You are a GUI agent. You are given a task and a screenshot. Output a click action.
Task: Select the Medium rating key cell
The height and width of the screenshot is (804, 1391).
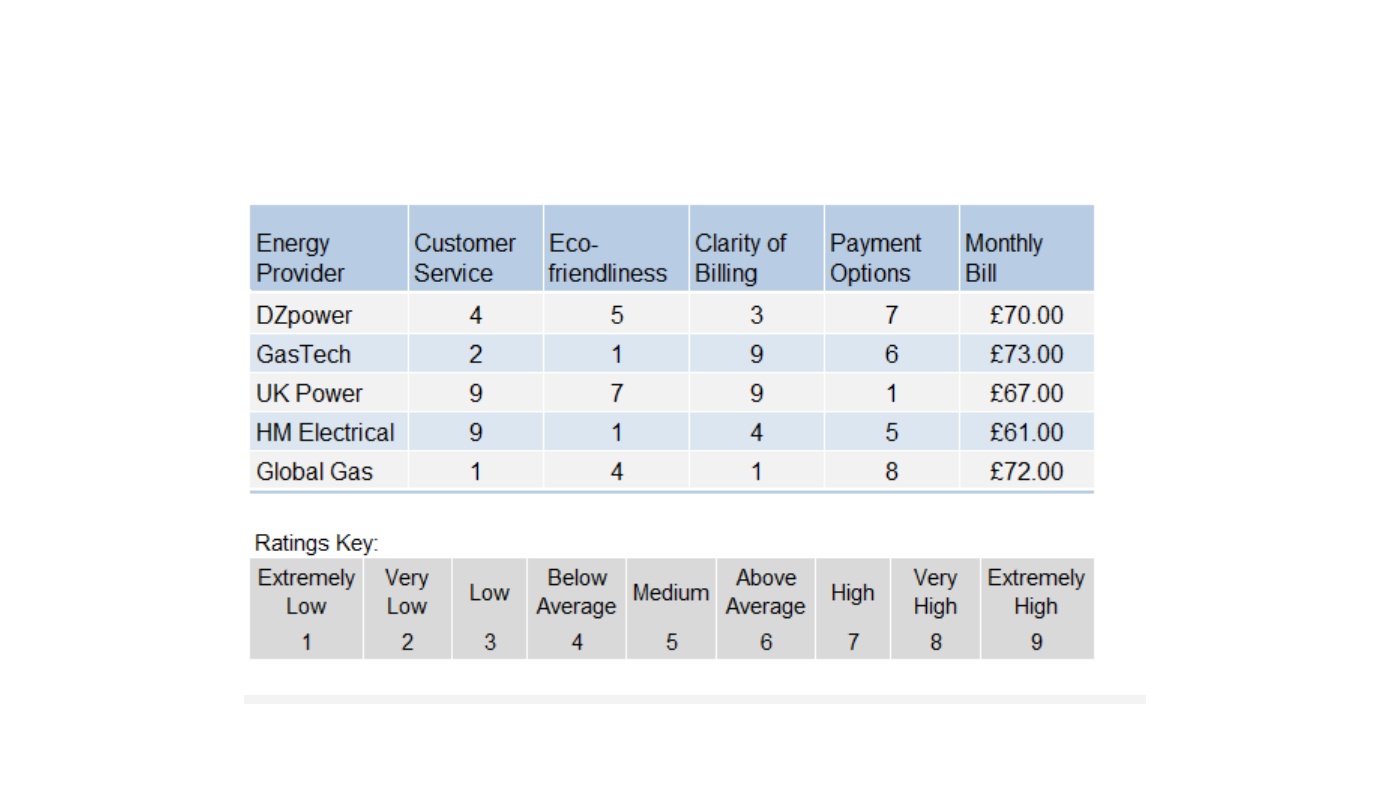[671, 608]
